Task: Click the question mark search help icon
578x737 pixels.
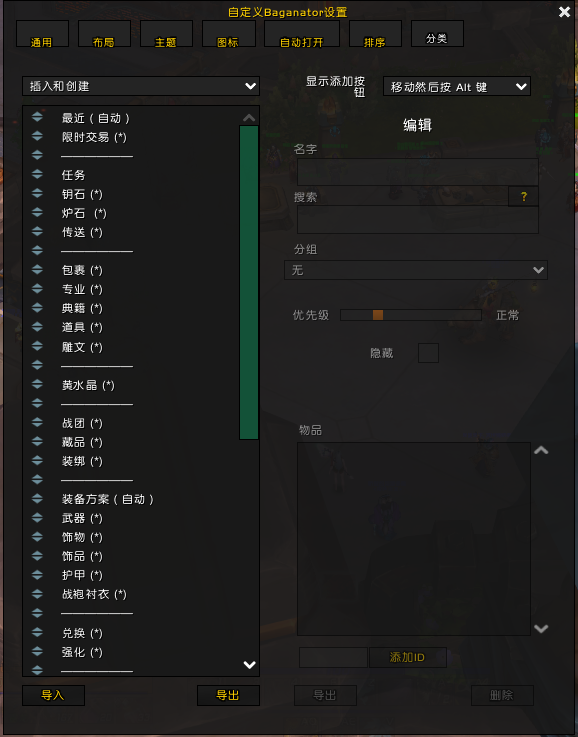Action: pos(523,196)
